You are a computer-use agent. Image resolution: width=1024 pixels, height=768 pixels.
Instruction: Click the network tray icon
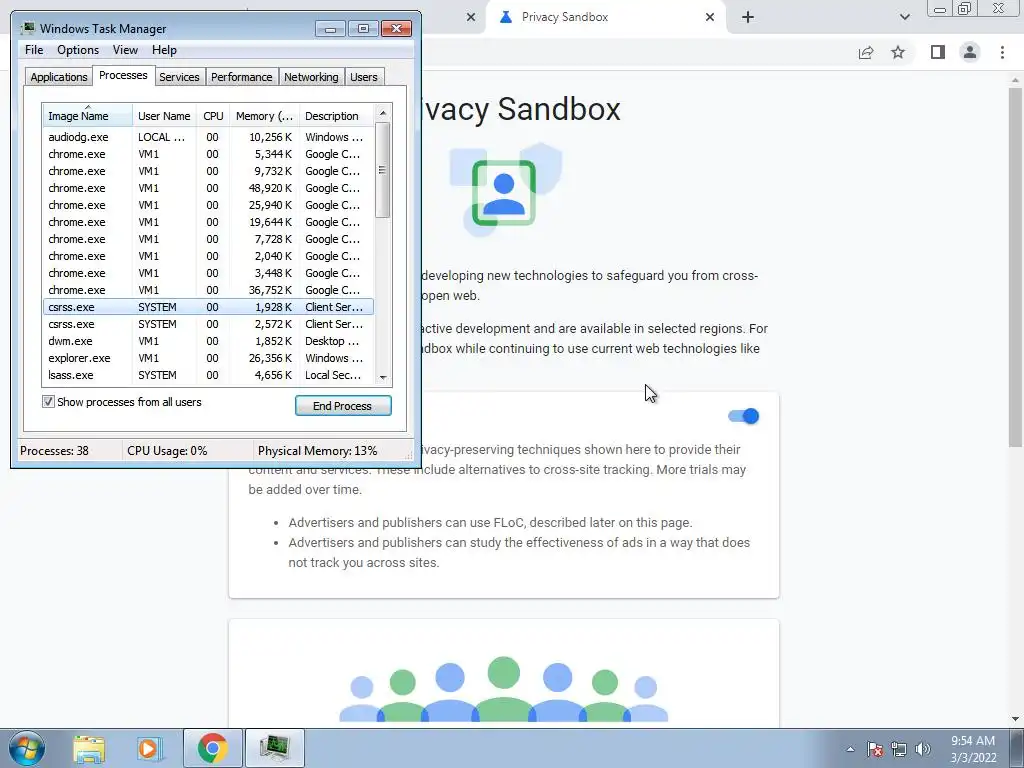[899, 749]
